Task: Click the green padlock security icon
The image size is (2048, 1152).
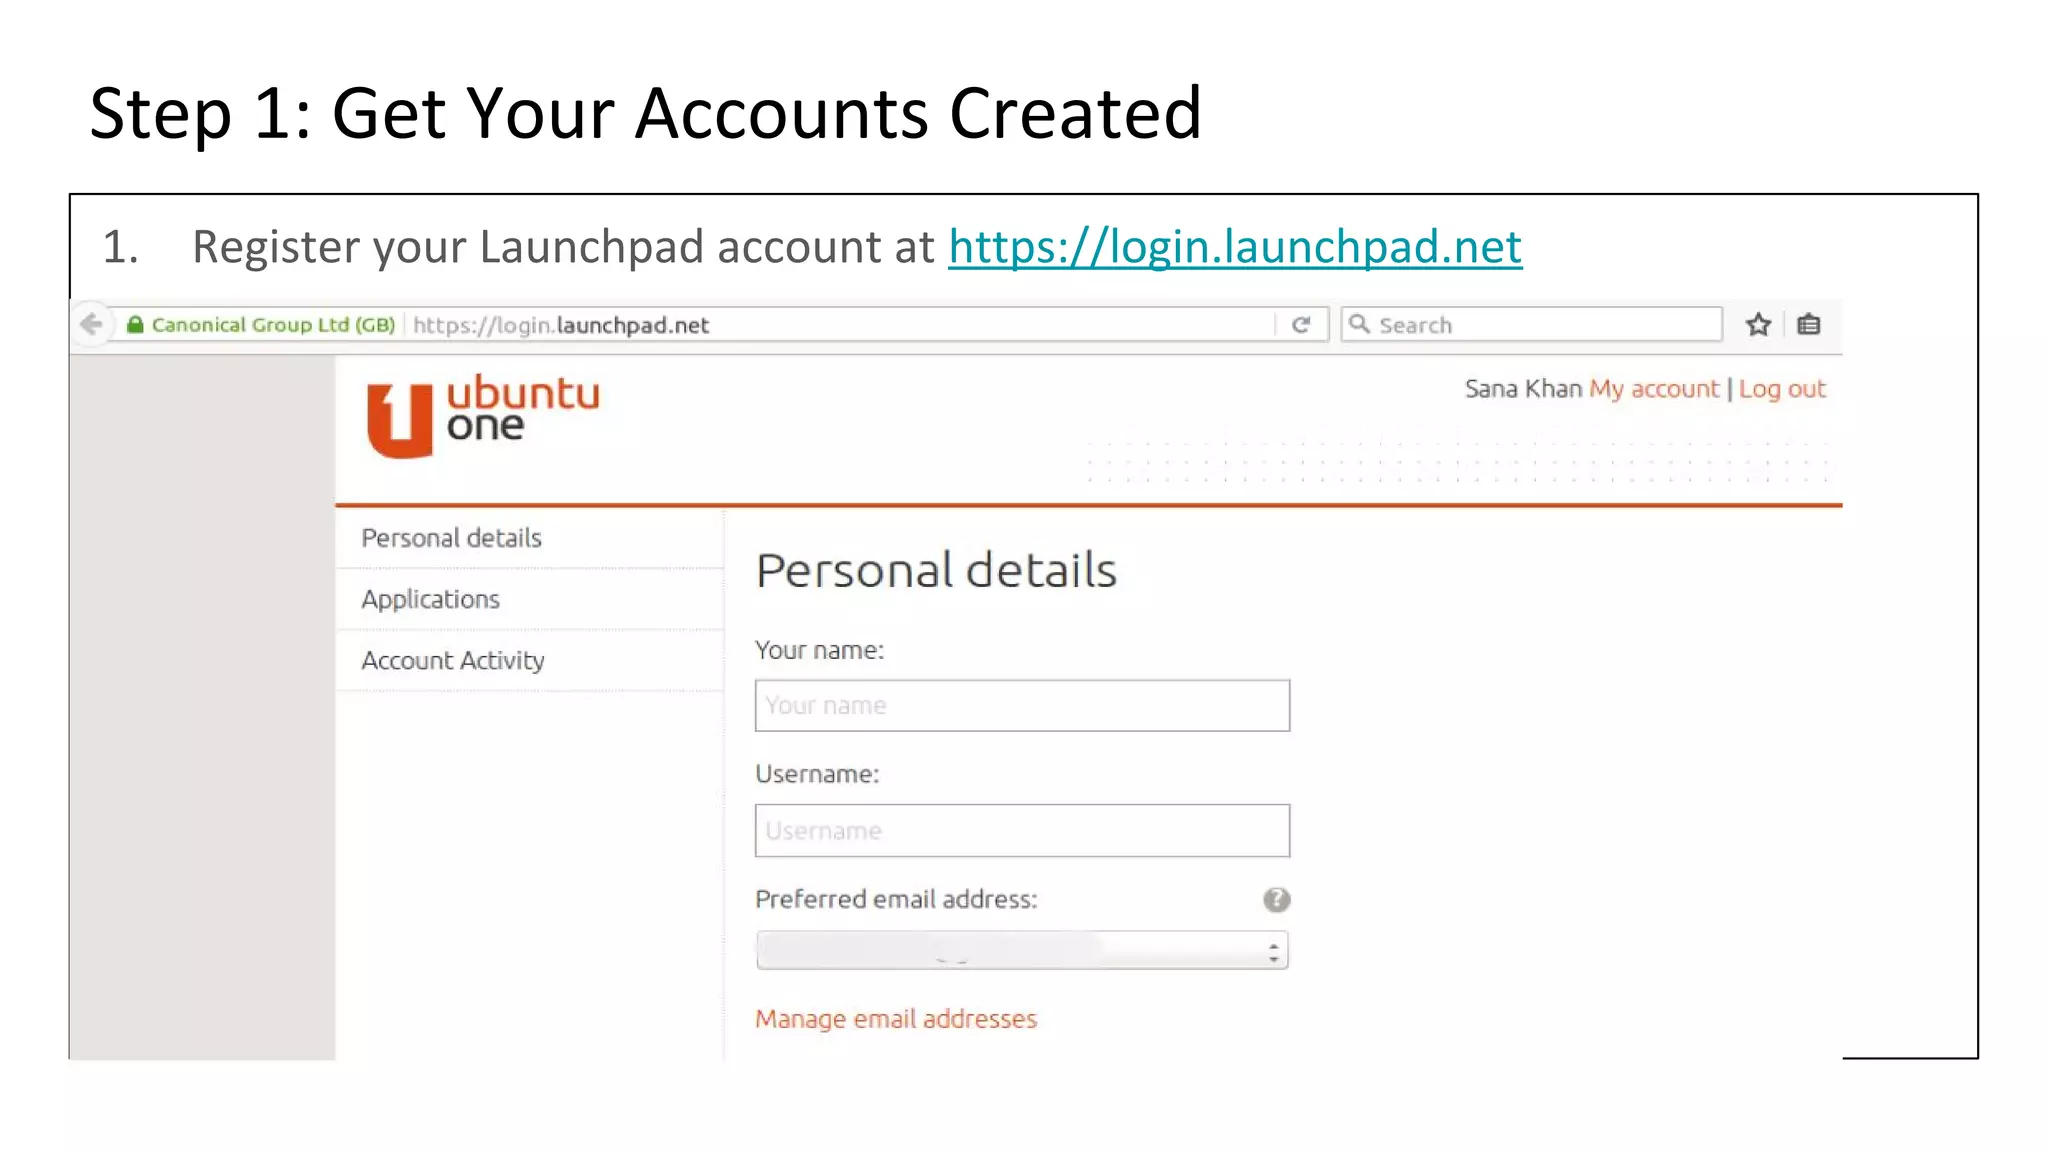Action: [x=135, y=324]
